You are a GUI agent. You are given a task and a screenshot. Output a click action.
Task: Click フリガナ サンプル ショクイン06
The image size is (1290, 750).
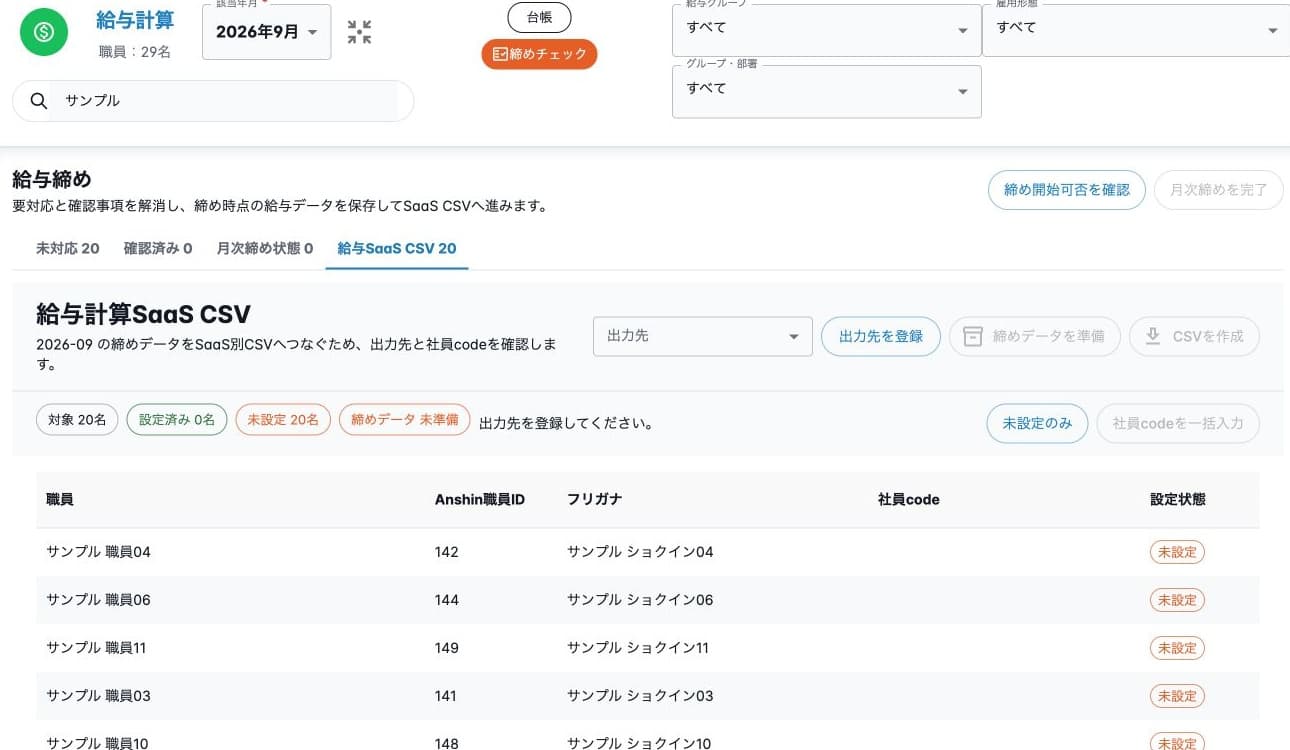(640, 600)
